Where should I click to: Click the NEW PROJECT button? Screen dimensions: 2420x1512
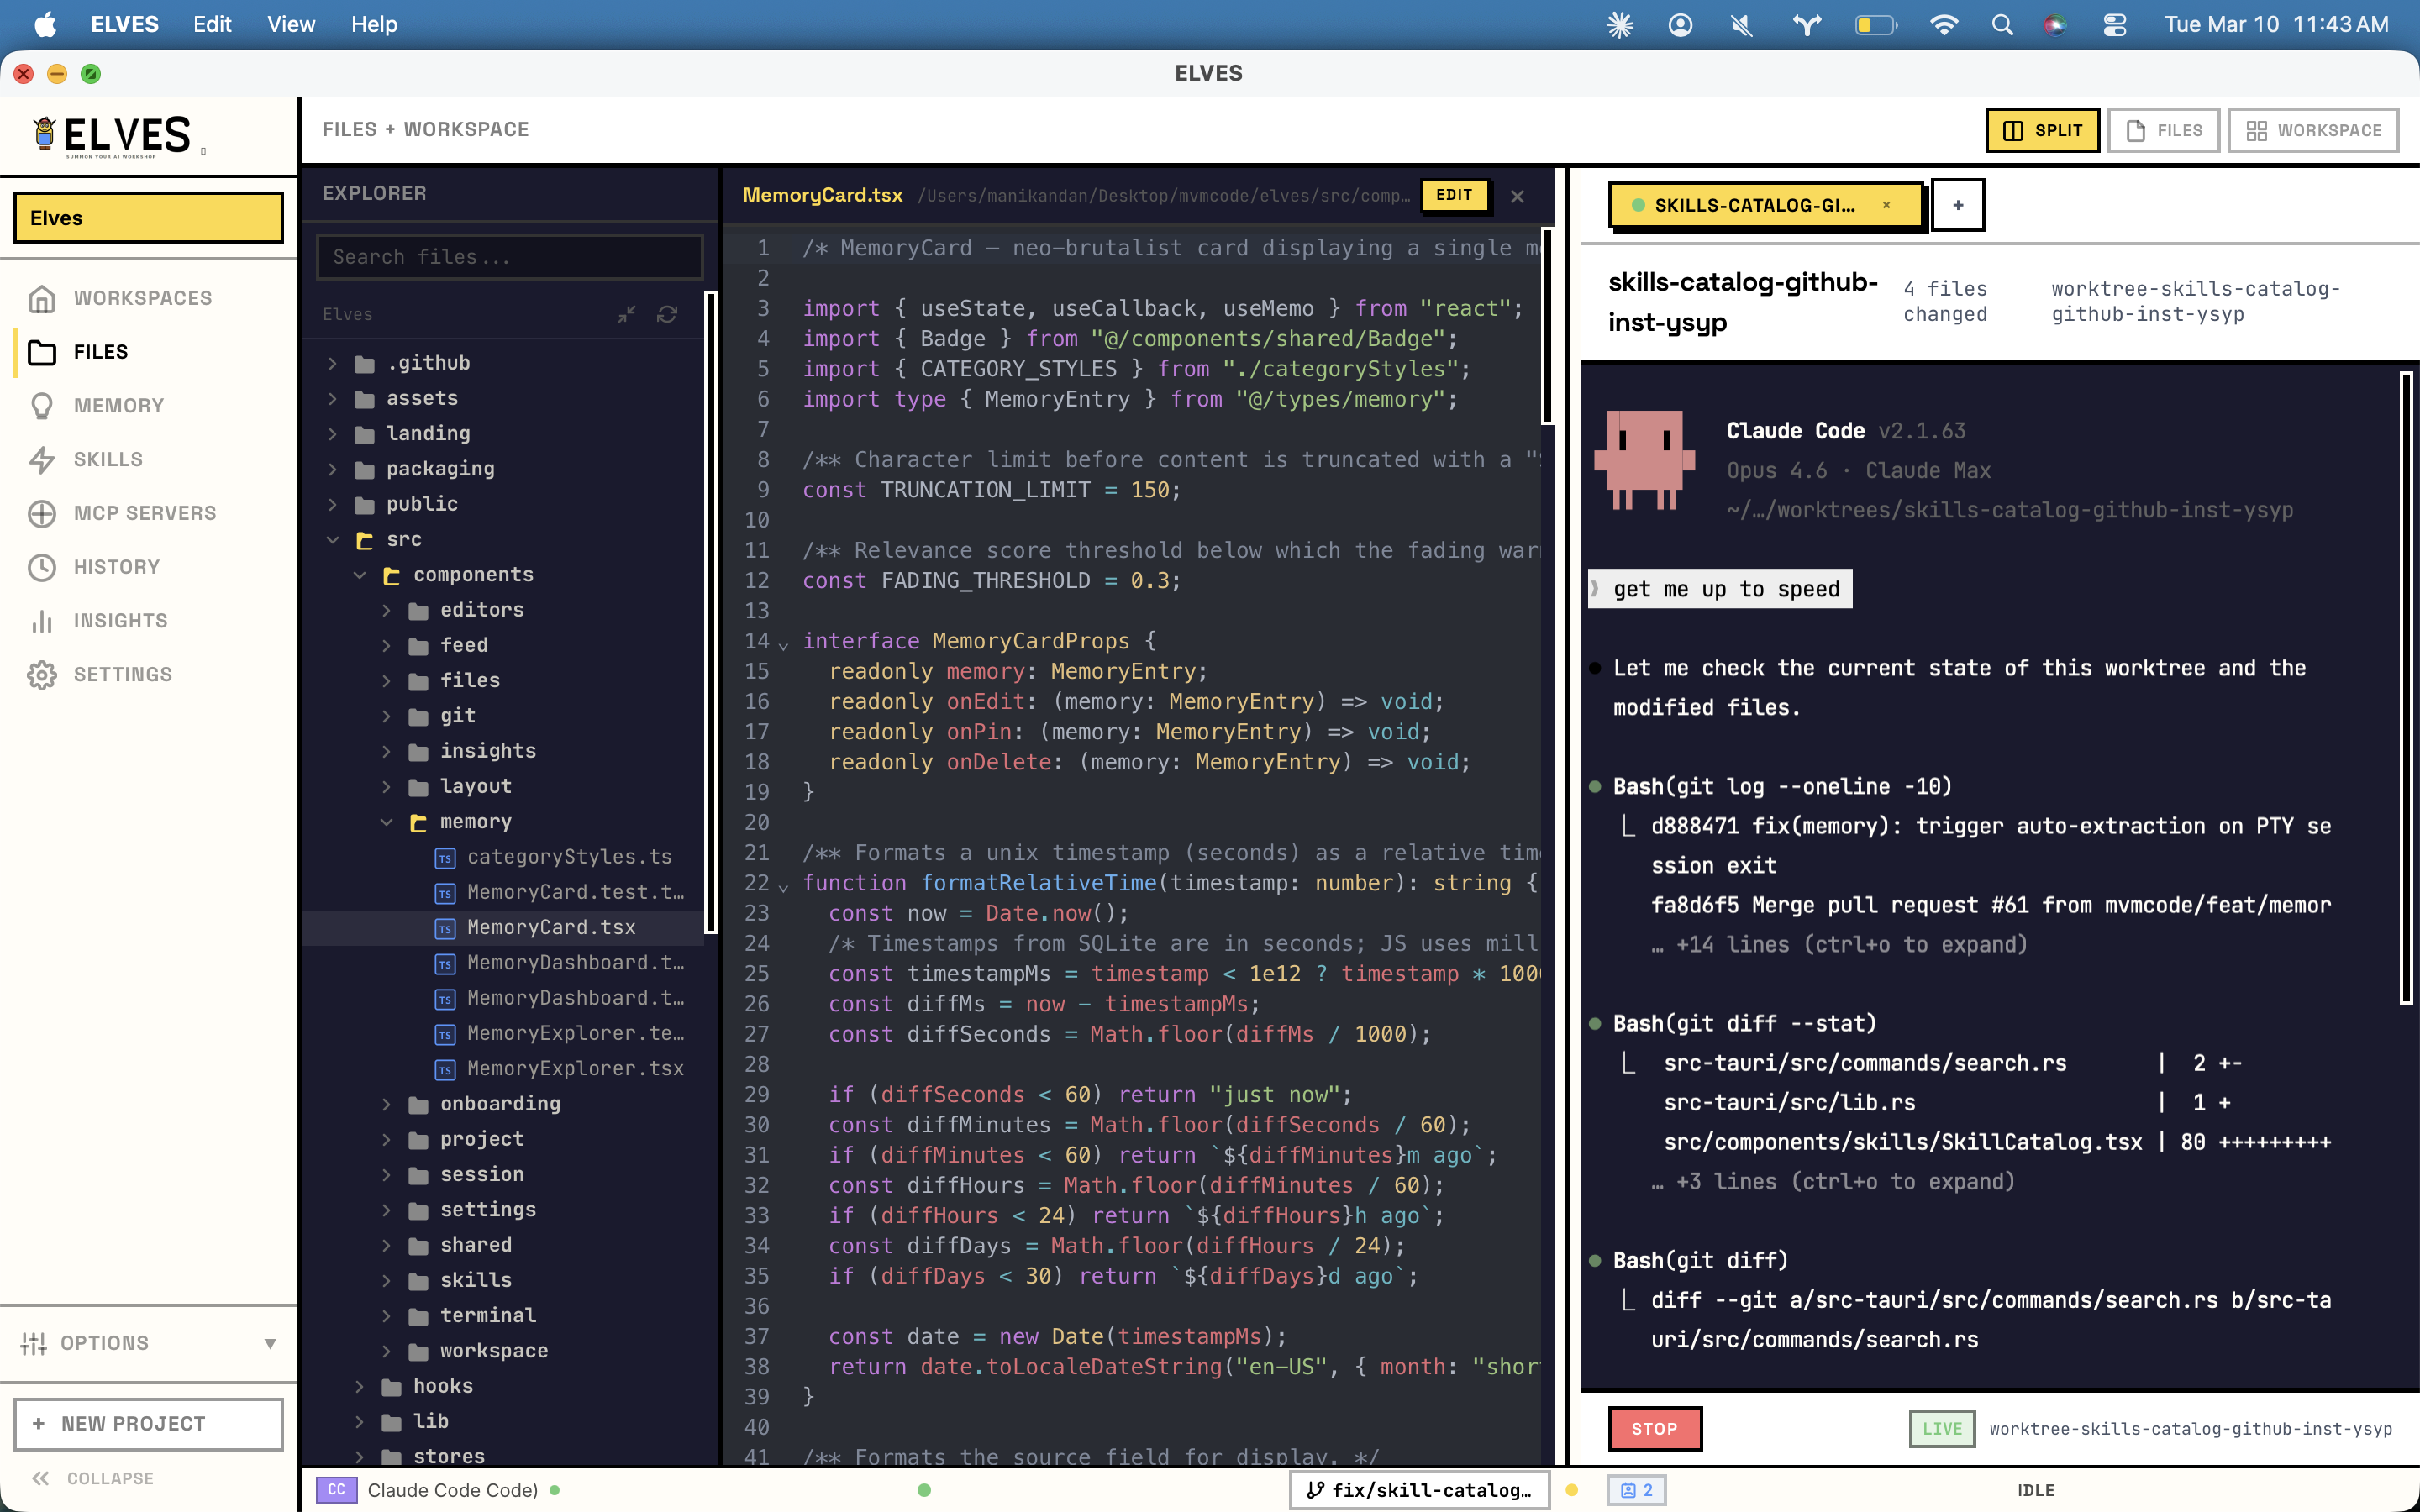click(x=148, y=1423)
